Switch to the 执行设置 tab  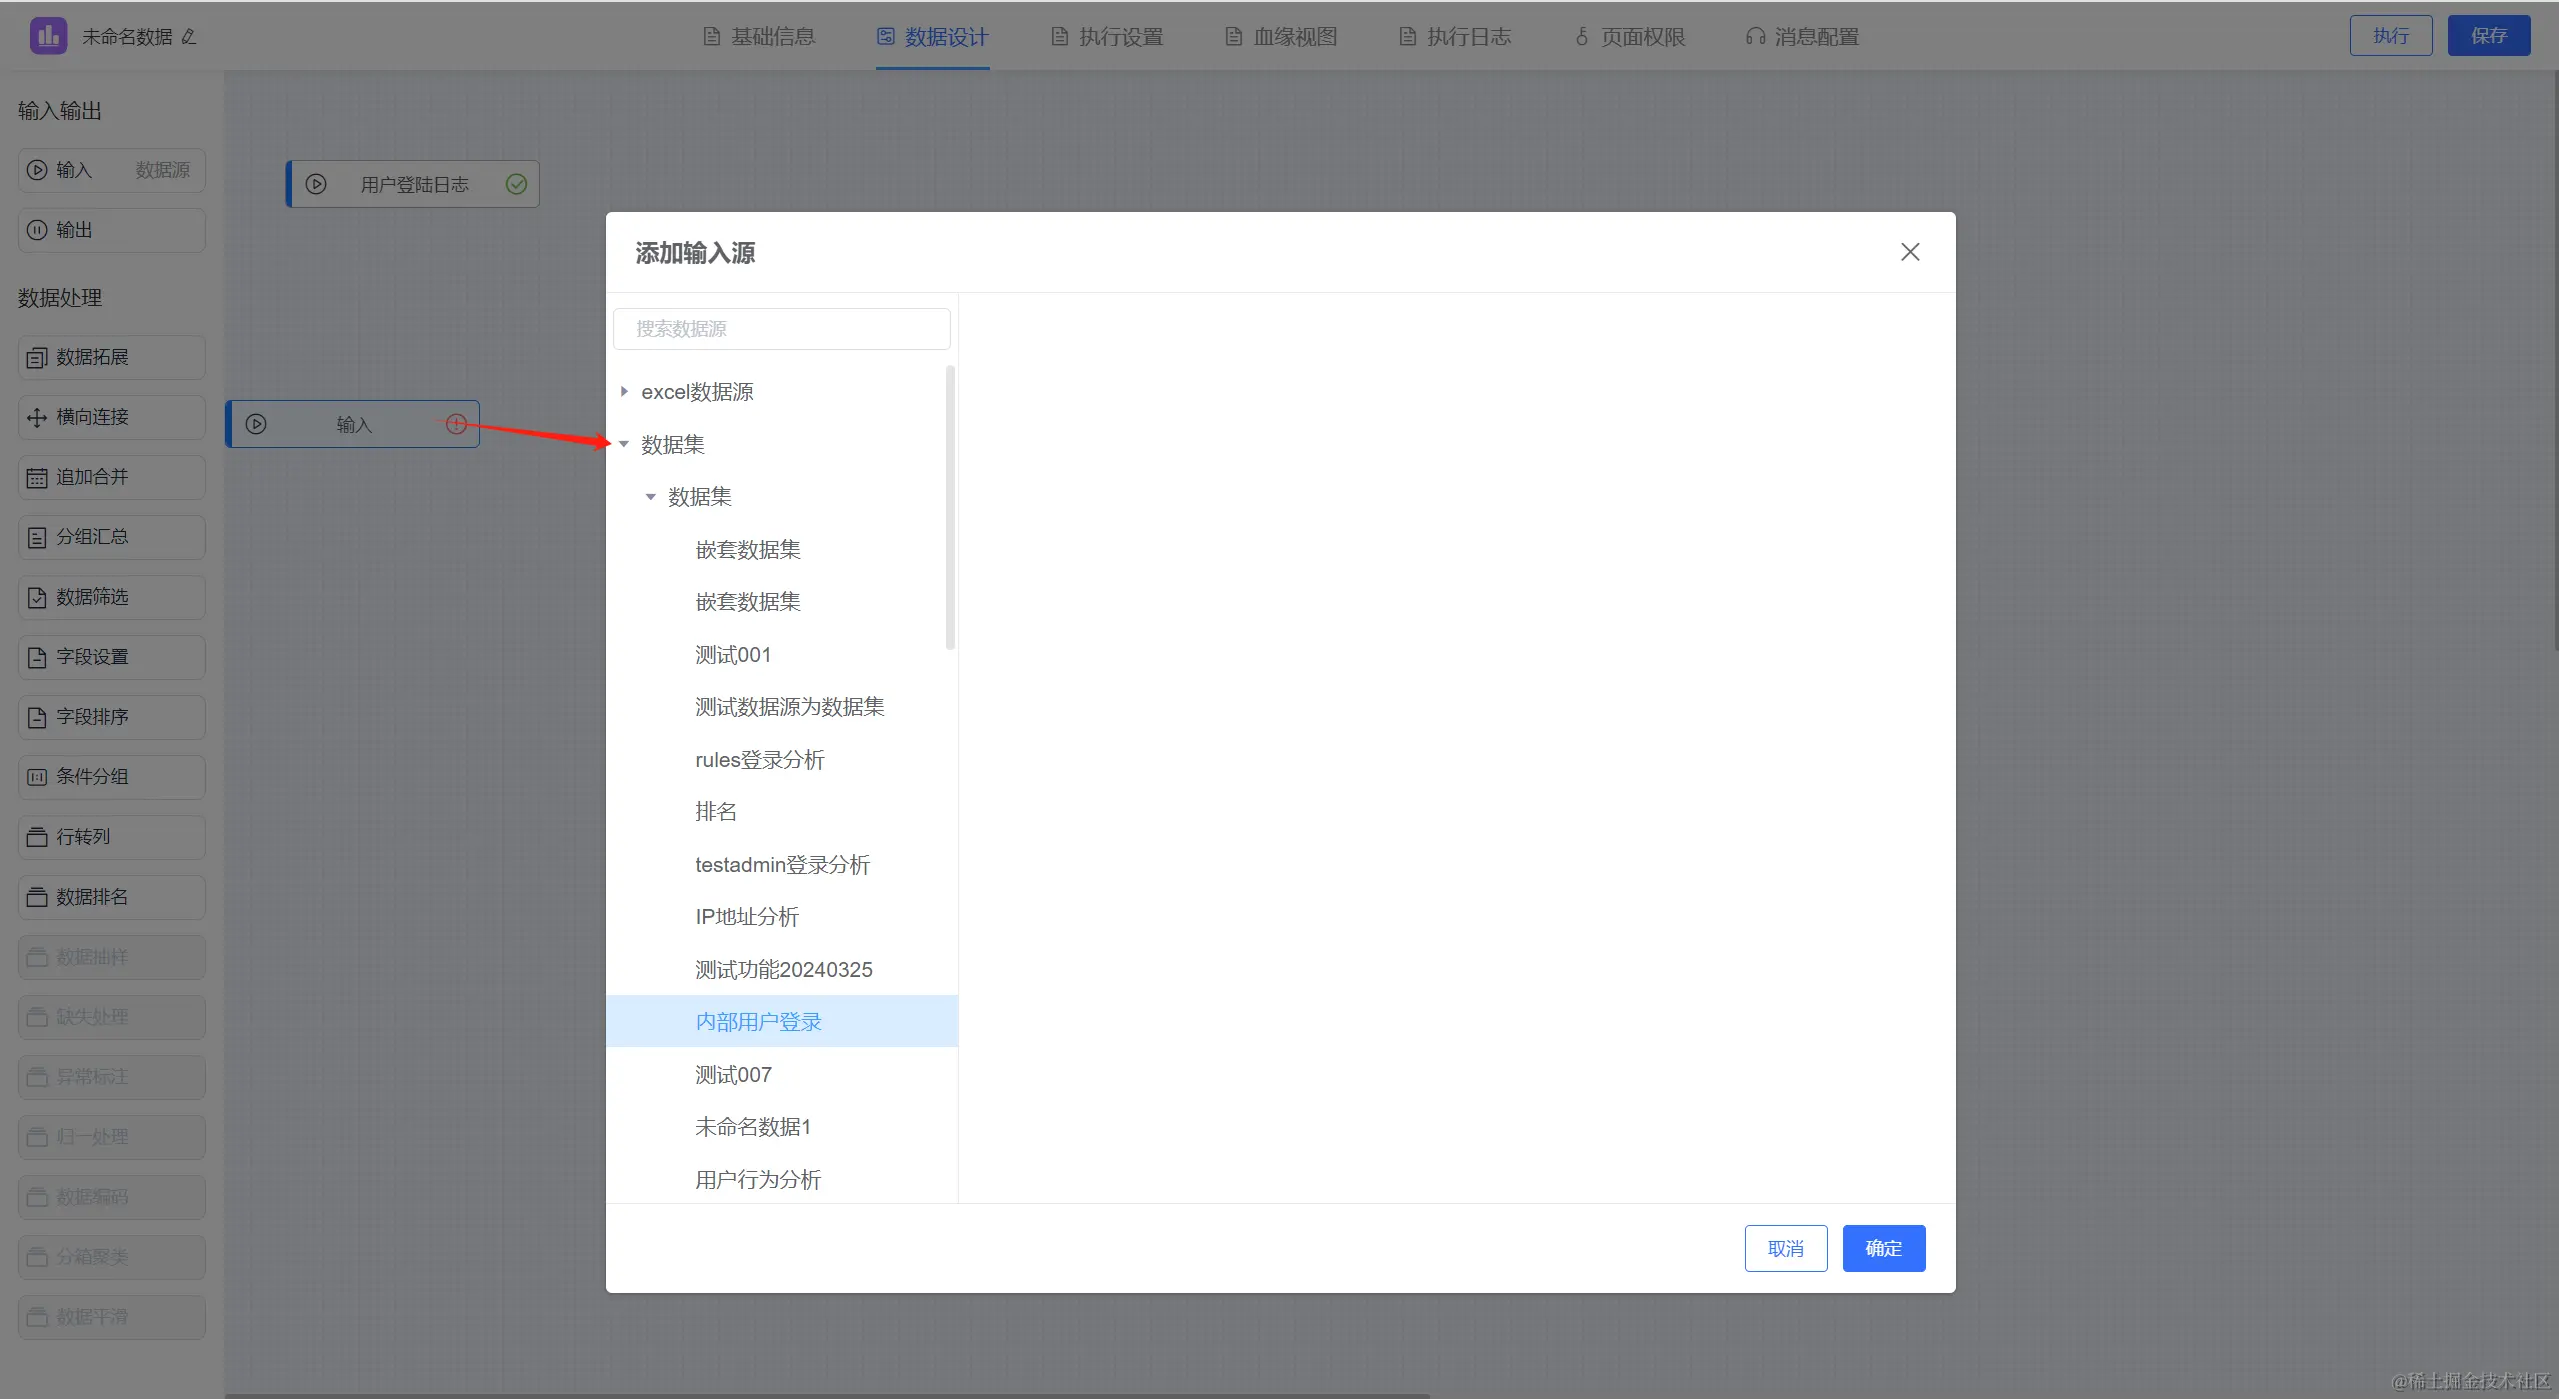coord(1107,37)
